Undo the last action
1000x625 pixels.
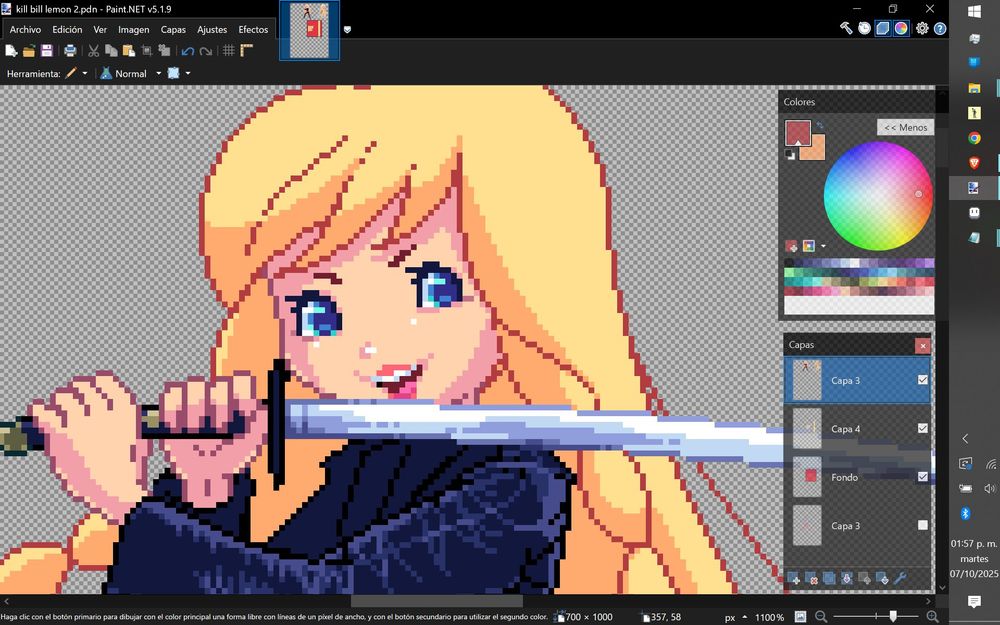click(x=188, y=51)
